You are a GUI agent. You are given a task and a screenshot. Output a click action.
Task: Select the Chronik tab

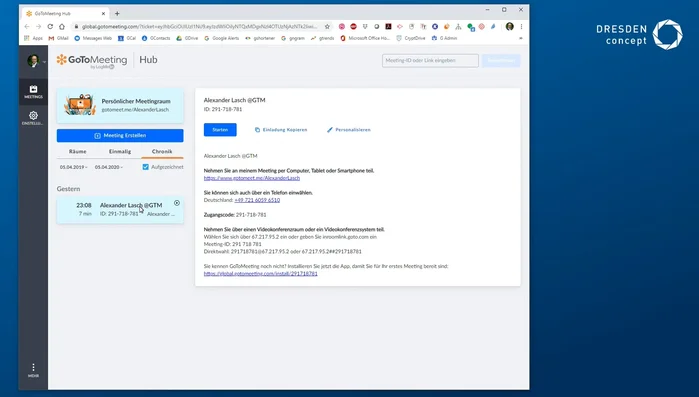click(162, 151)
